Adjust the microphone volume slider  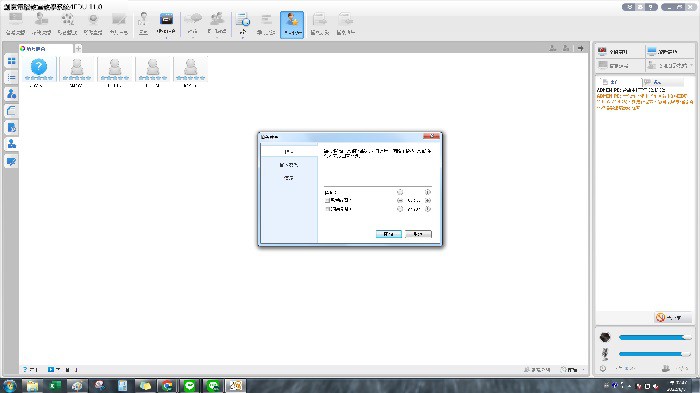(x=655, y=354)
